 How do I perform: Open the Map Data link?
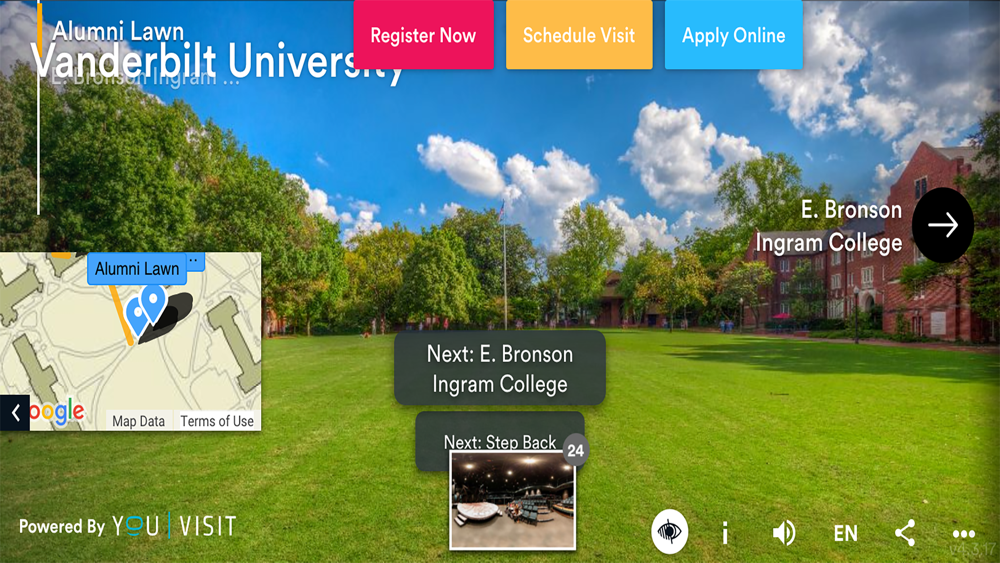click(138, 421)
